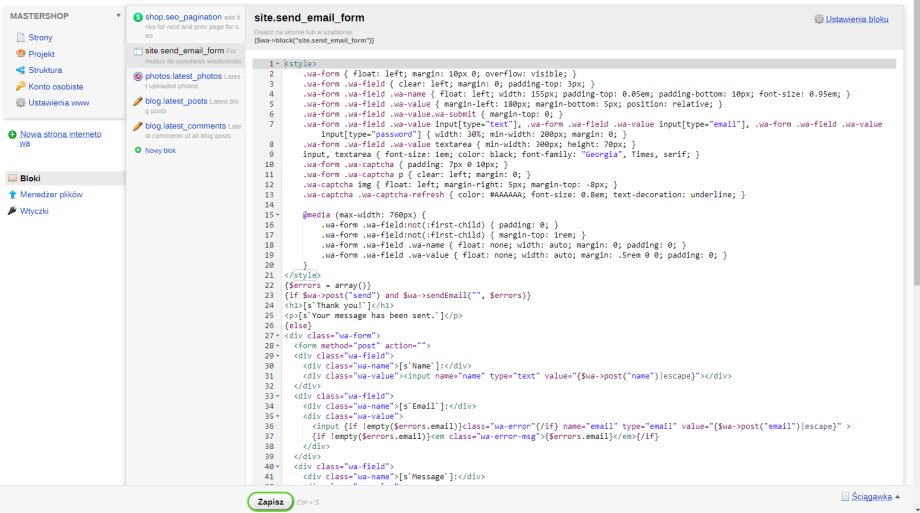Open the Strony pages section
Image resolution: width=920 pixels, height=513 pixels.
tap(40, 37)
